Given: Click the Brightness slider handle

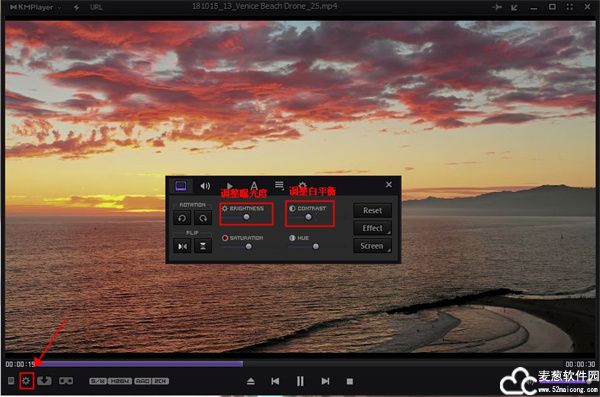Looking at the screenshot, I should [246, 217].
